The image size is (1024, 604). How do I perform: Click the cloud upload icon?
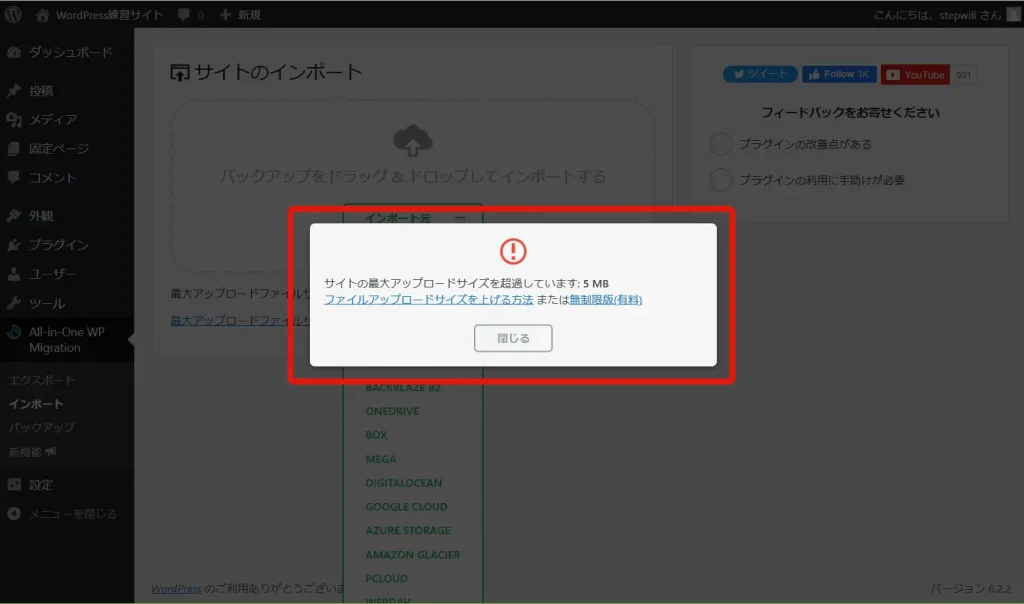(x=412, y=140)
